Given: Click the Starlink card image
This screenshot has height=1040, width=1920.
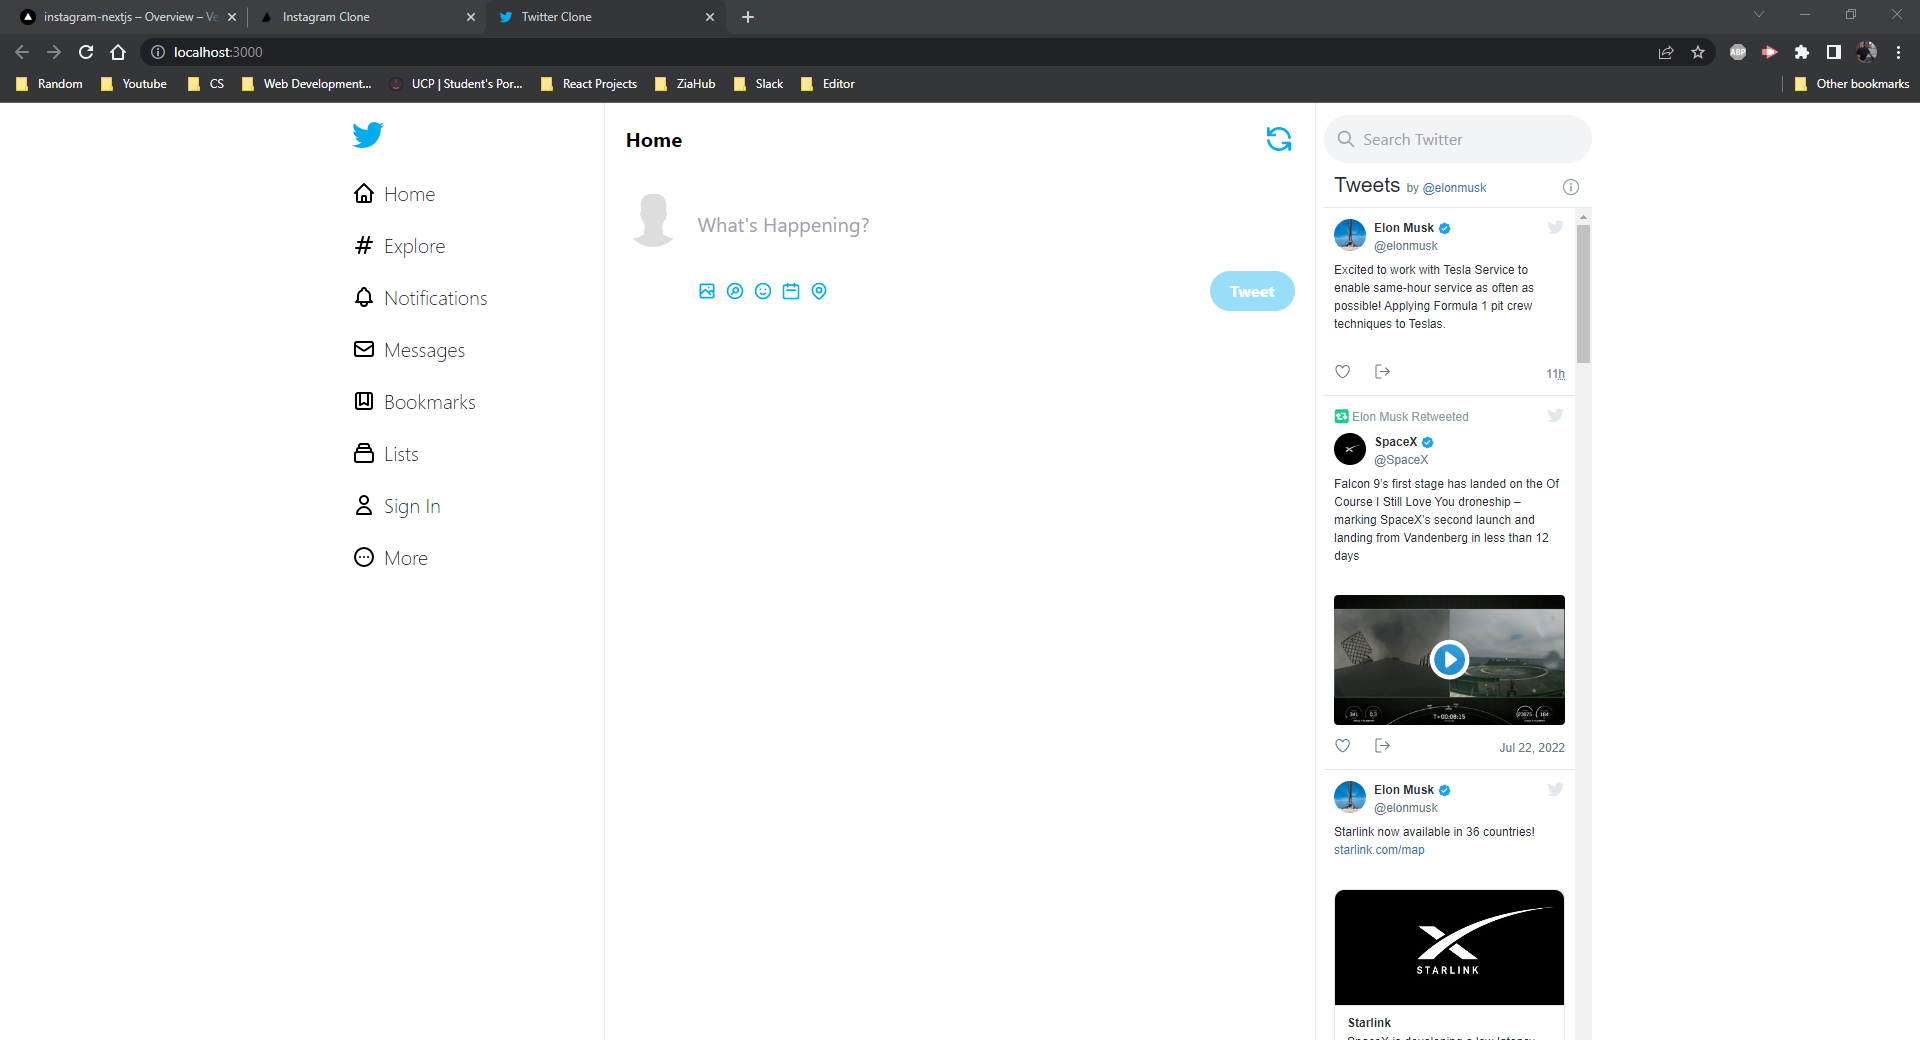Looking at the screenshot, I should coord(1449,947).
